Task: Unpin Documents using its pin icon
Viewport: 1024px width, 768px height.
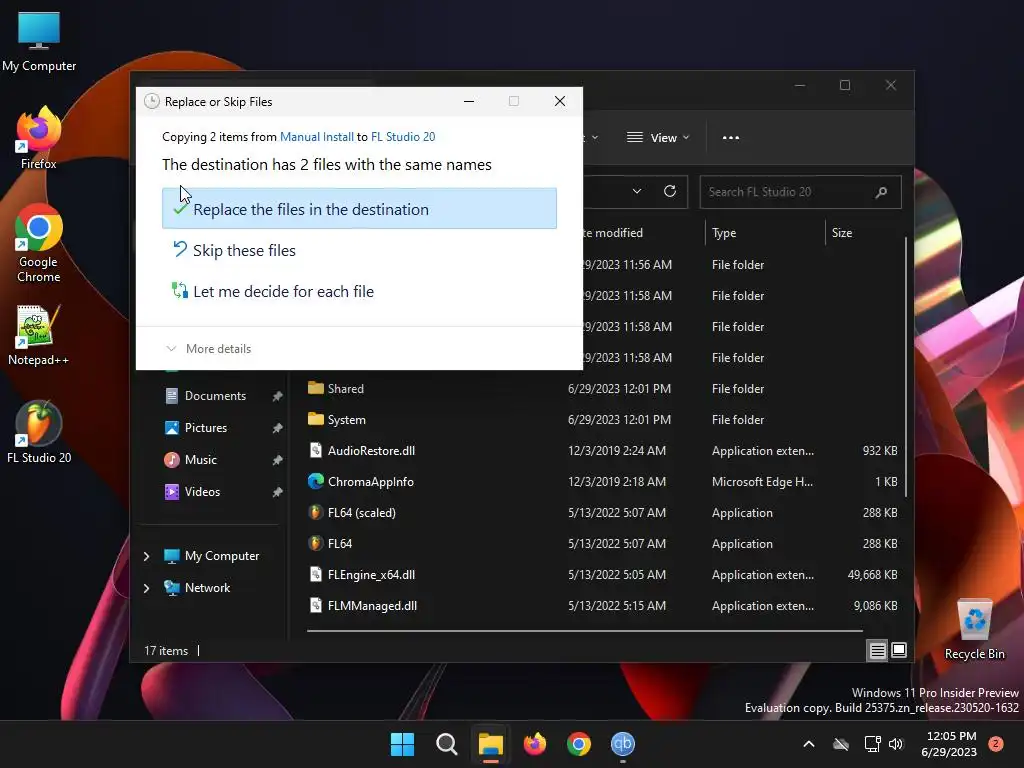Action: point(277,396)
